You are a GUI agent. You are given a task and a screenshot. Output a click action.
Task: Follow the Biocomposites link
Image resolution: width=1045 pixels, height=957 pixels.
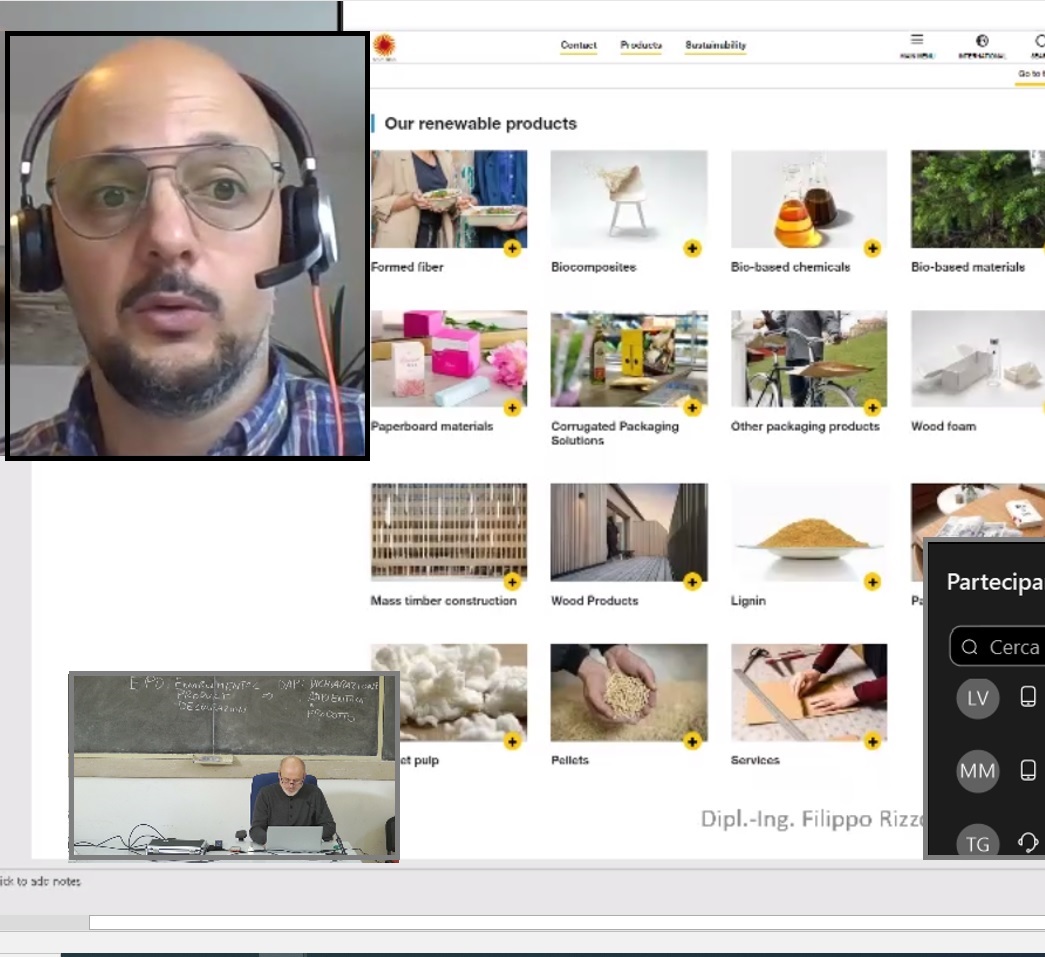tap(594, 267)
